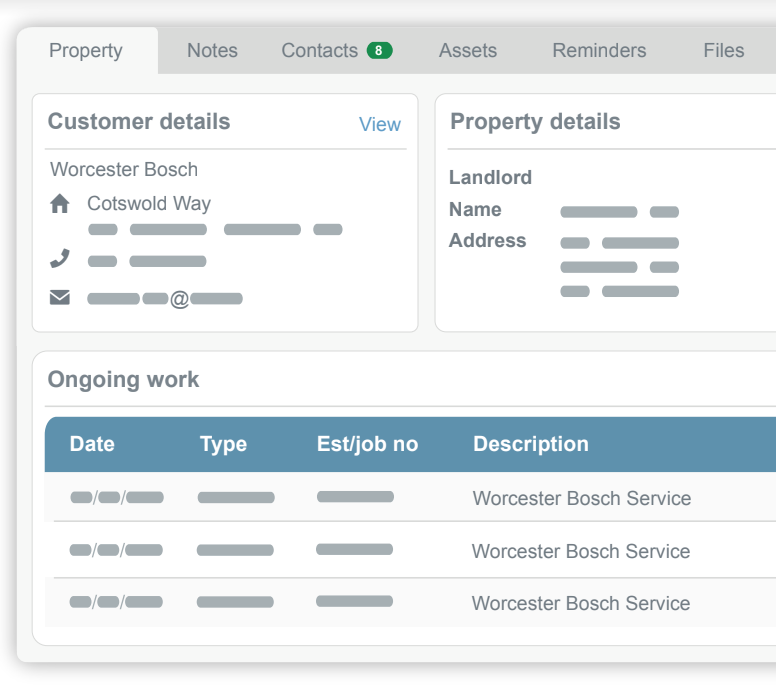Open second Worcester Bosch Service row
The width and height of the screenshot is (776, 690).
[x=410, y=550]
